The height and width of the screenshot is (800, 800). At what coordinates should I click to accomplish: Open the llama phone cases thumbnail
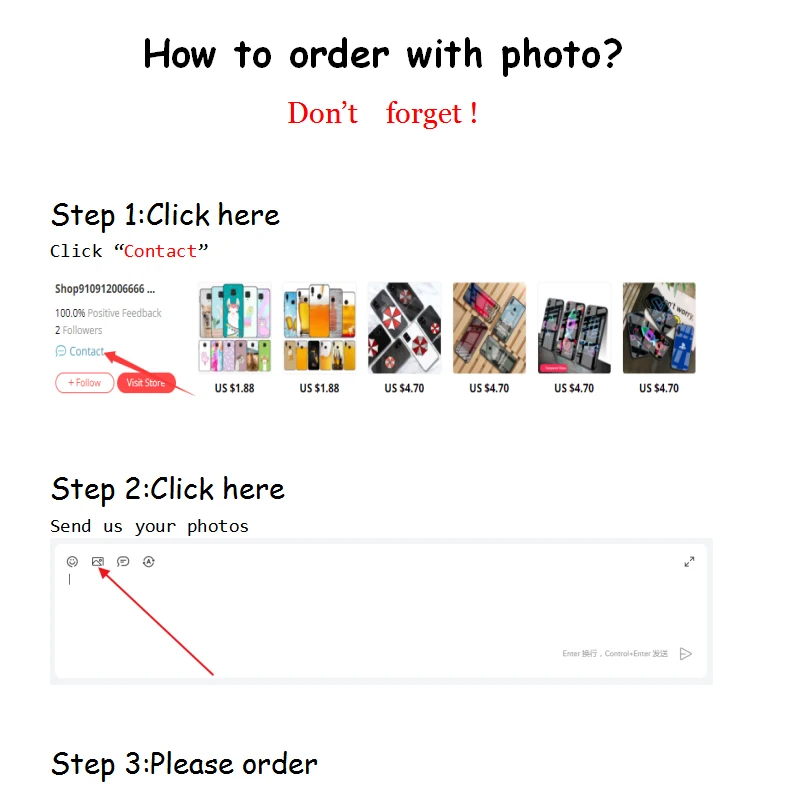(x=235, y=328)
